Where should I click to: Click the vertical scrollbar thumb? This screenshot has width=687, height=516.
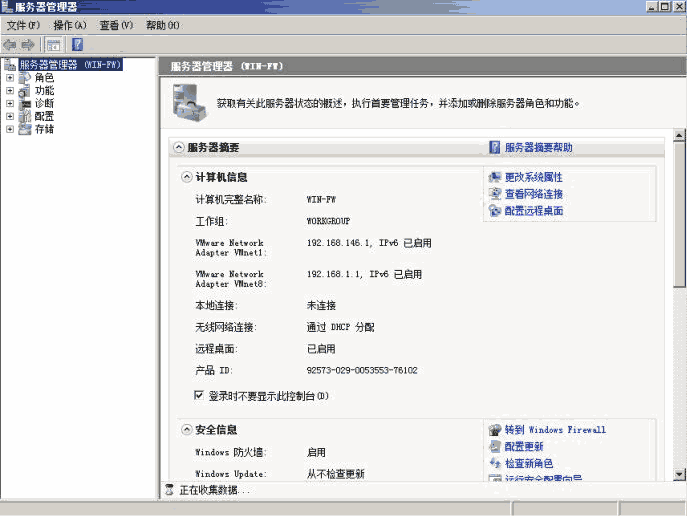click(679, 214)
